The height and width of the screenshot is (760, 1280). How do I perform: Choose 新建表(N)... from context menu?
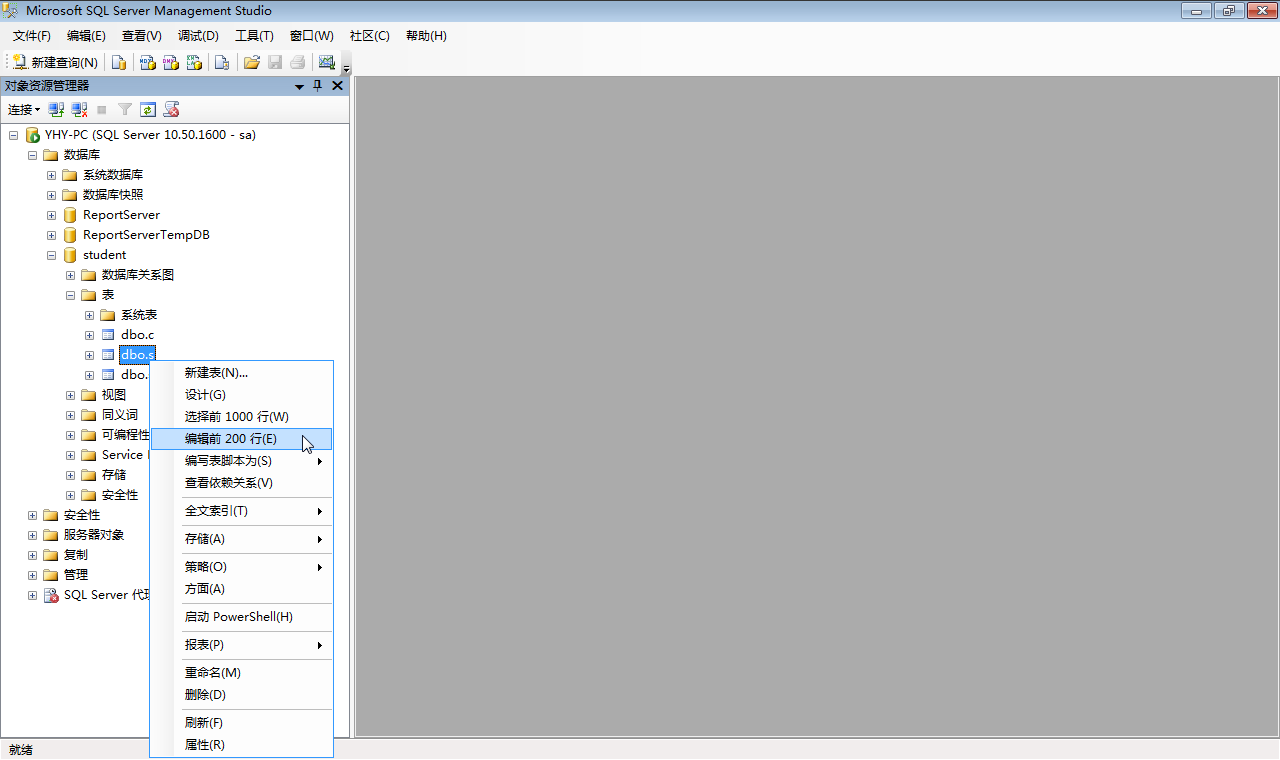[241, 373]
